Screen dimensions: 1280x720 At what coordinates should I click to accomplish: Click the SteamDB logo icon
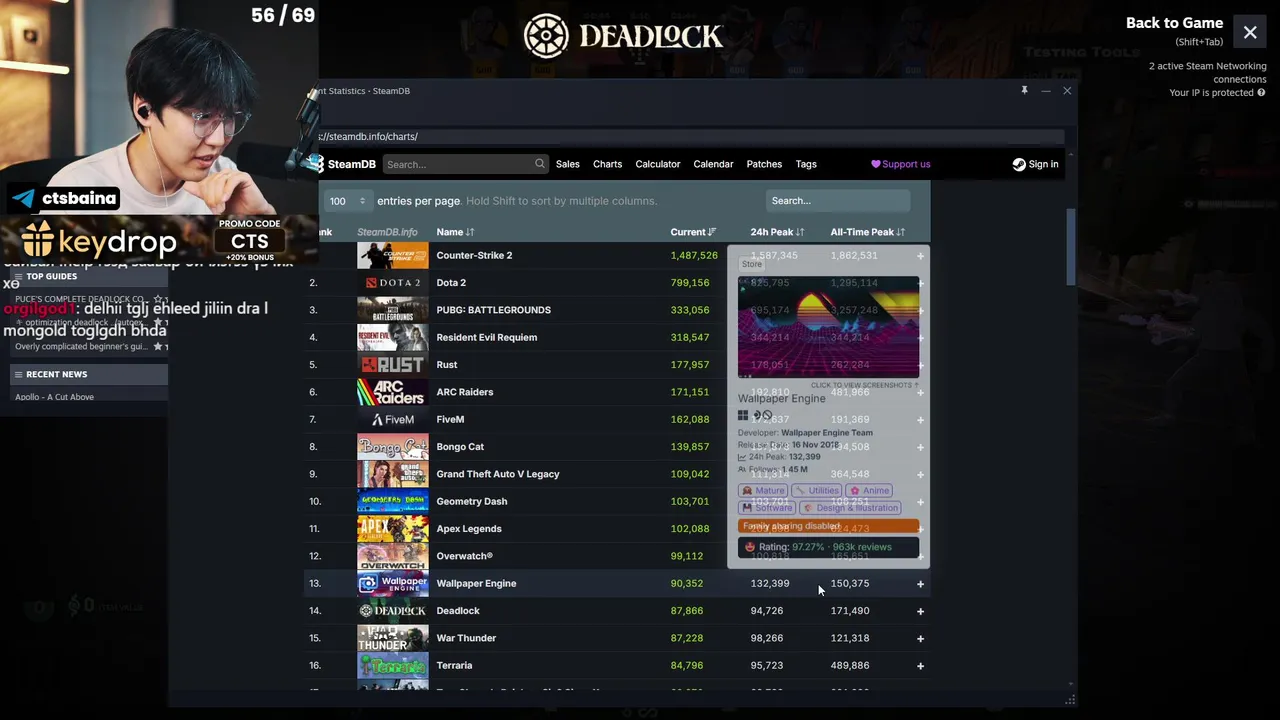tap(316, 164)
